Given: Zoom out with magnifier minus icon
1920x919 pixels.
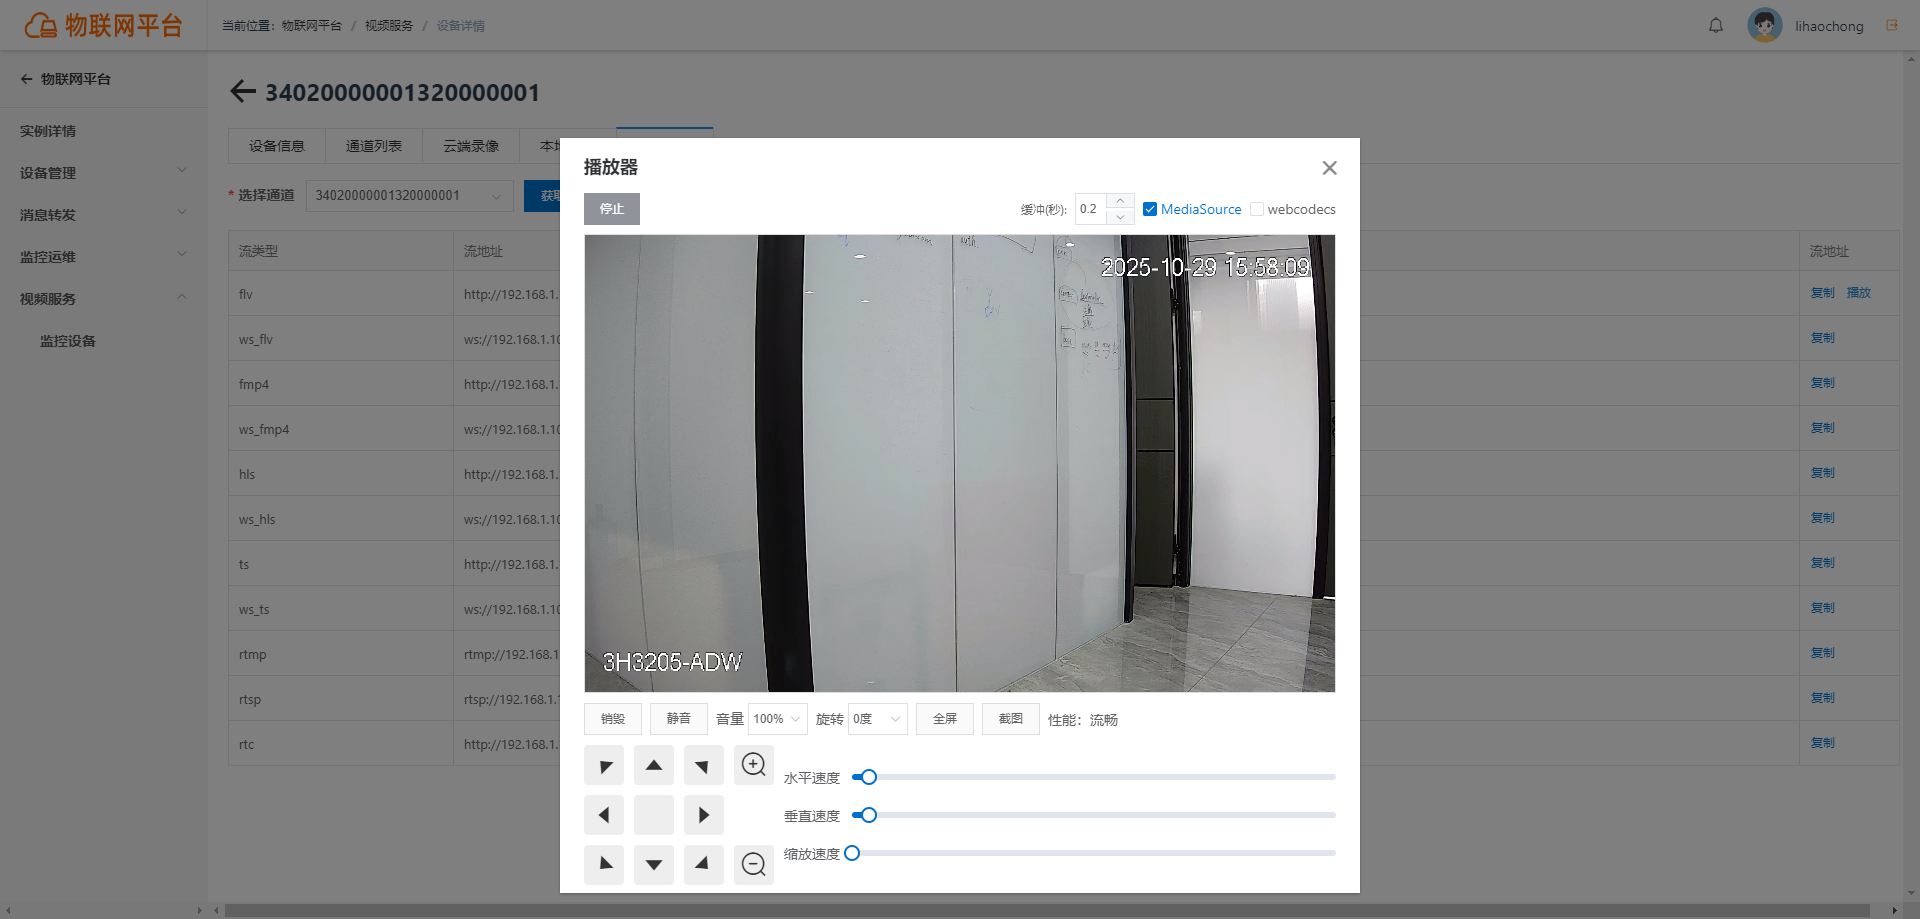Looking at the screenshot, I should coord(754,865).
